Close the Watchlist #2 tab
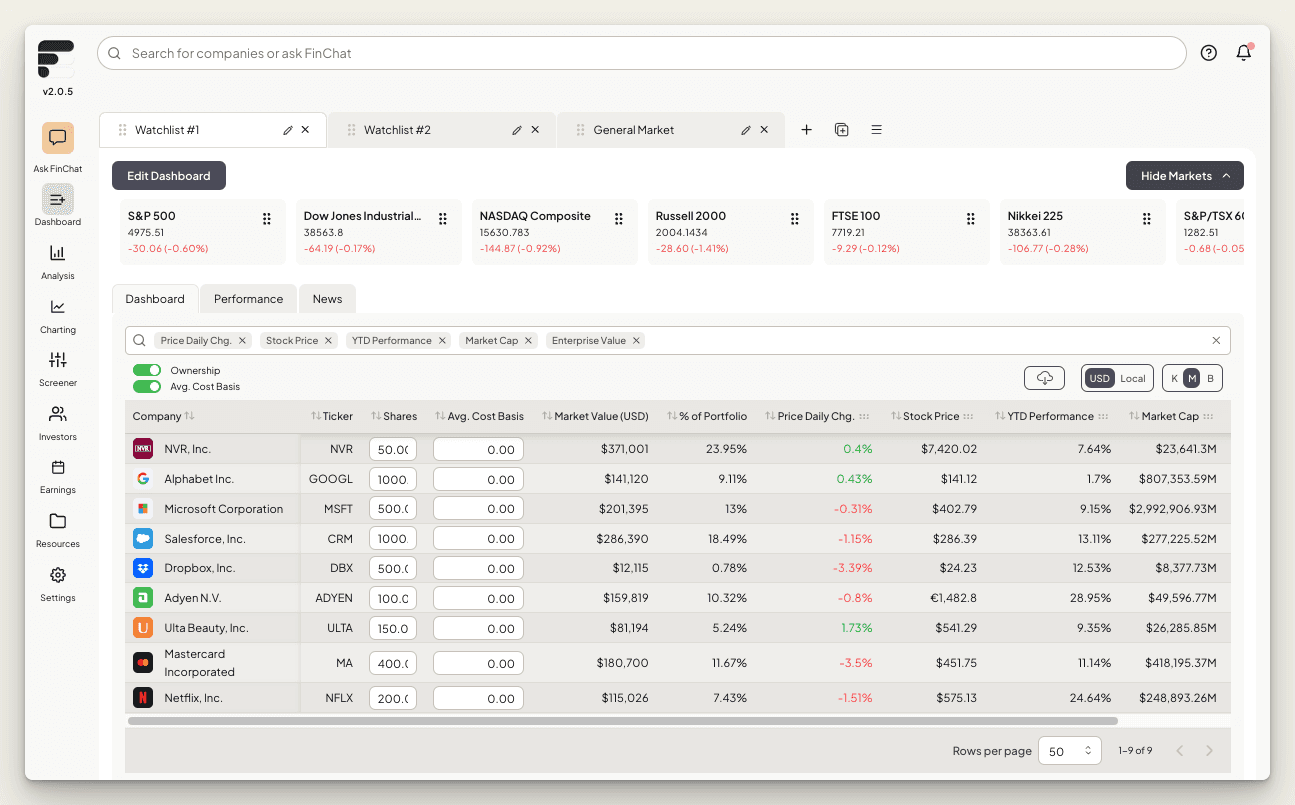The width and height of the screenshot is (1295, 805). [535, 130]
